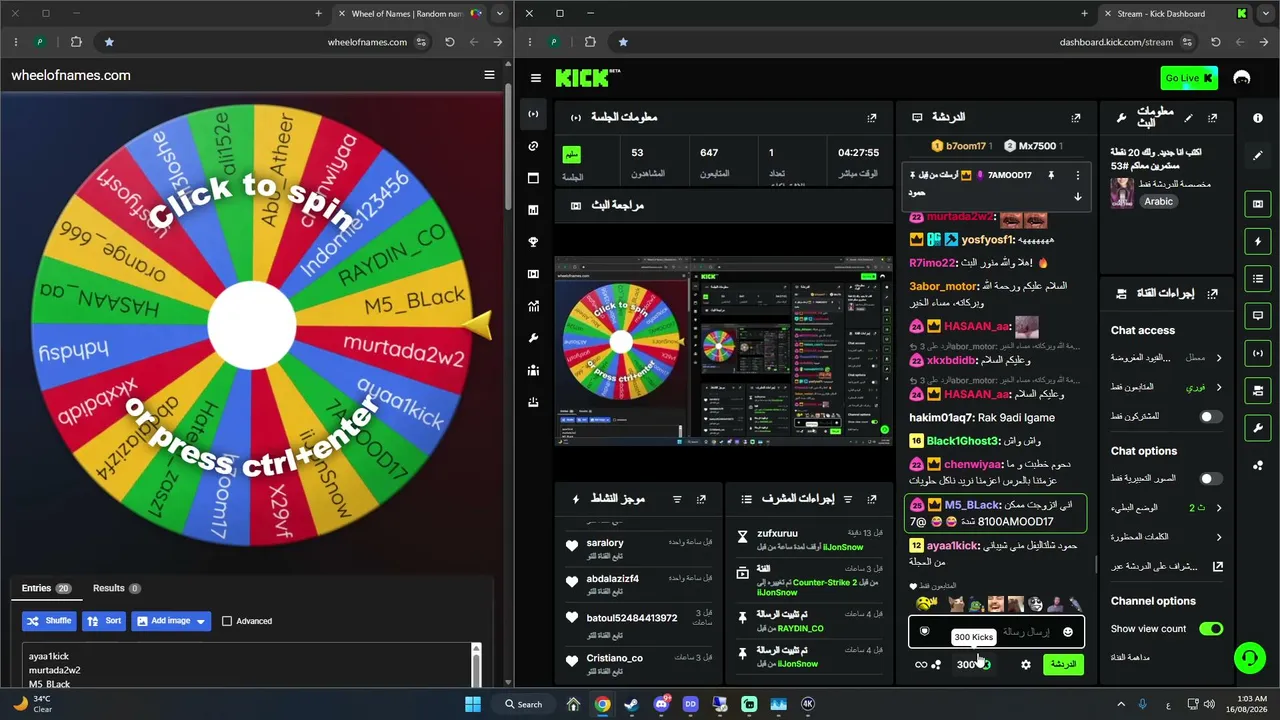1280x720 pixels.
Task: Shuffle the wheel entries
Action: (x=49, y=621)
